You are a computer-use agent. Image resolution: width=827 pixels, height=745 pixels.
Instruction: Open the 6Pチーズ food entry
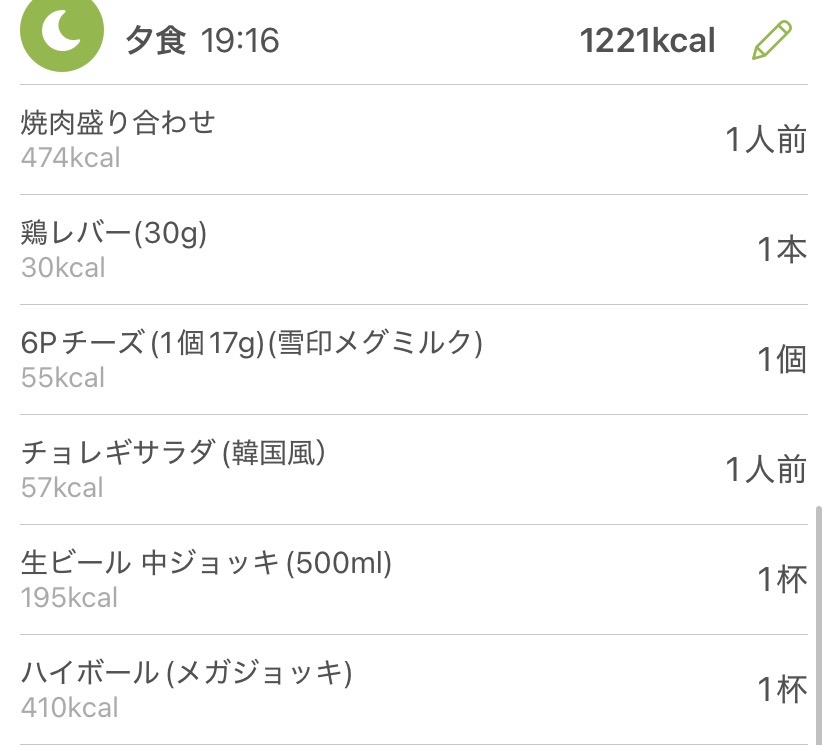point(251,343)
